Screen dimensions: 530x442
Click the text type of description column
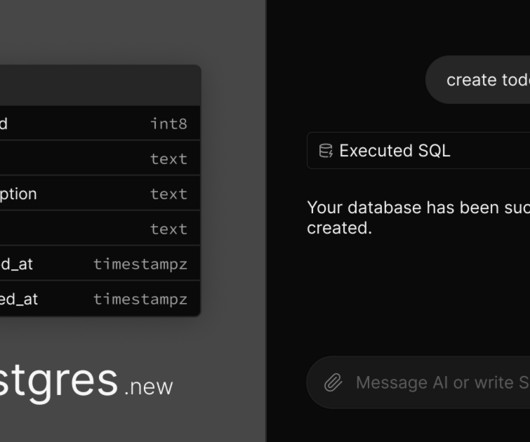(x=169, y=194)
